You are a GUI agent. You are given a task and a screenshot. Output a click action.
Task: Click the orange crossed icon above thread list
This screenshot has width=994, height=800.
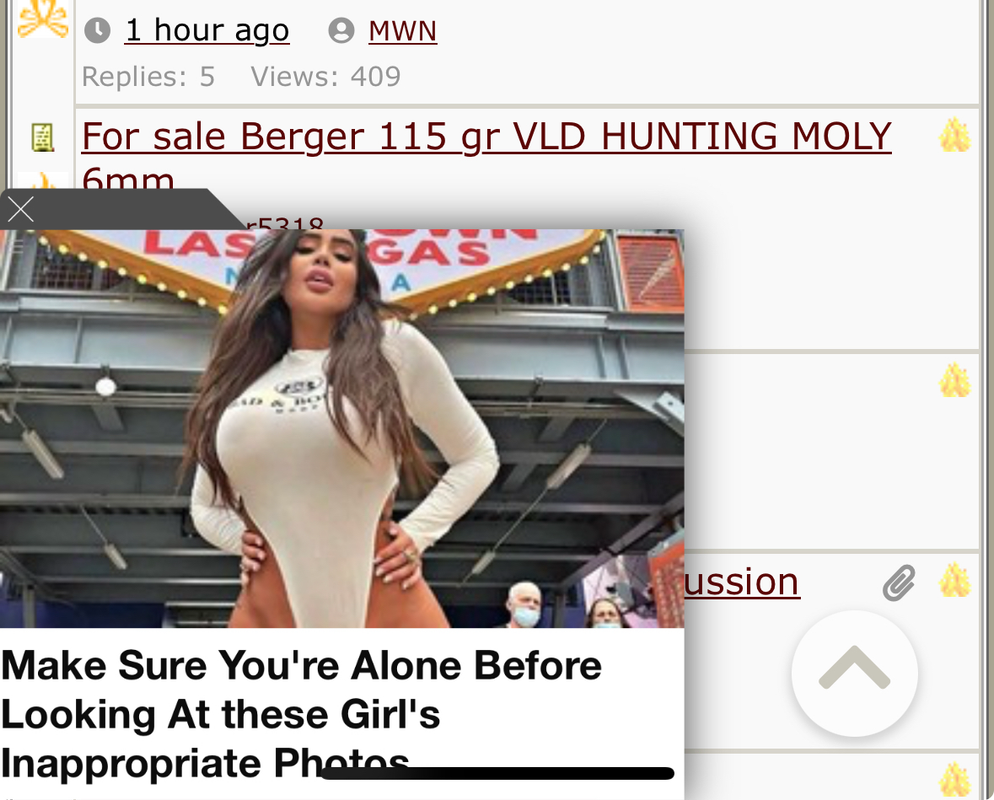(42, 18)
